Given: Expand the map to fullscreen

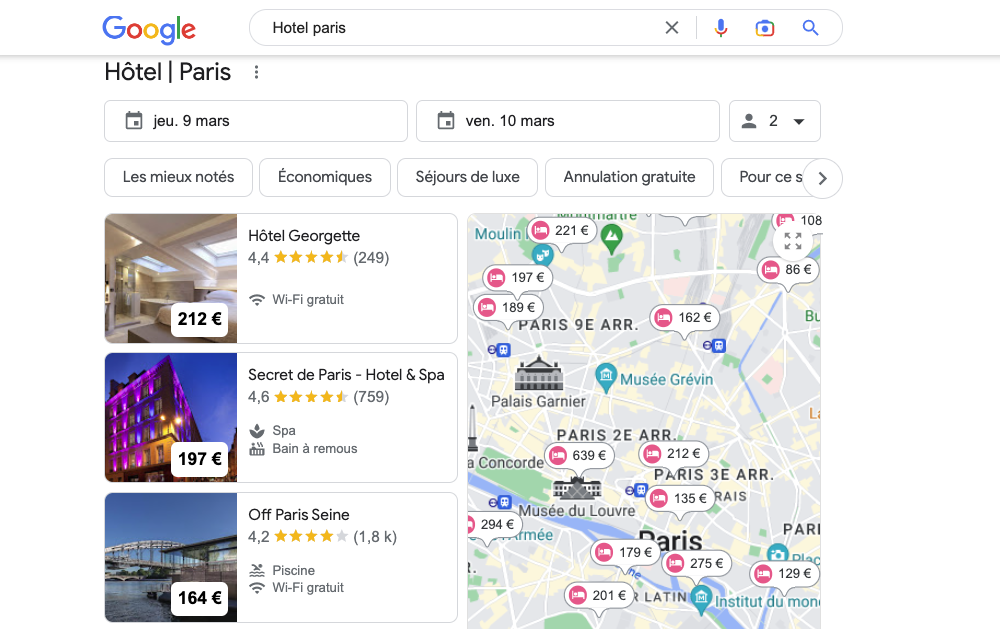Looking at the screenshot, I should [x=793, y=240].
